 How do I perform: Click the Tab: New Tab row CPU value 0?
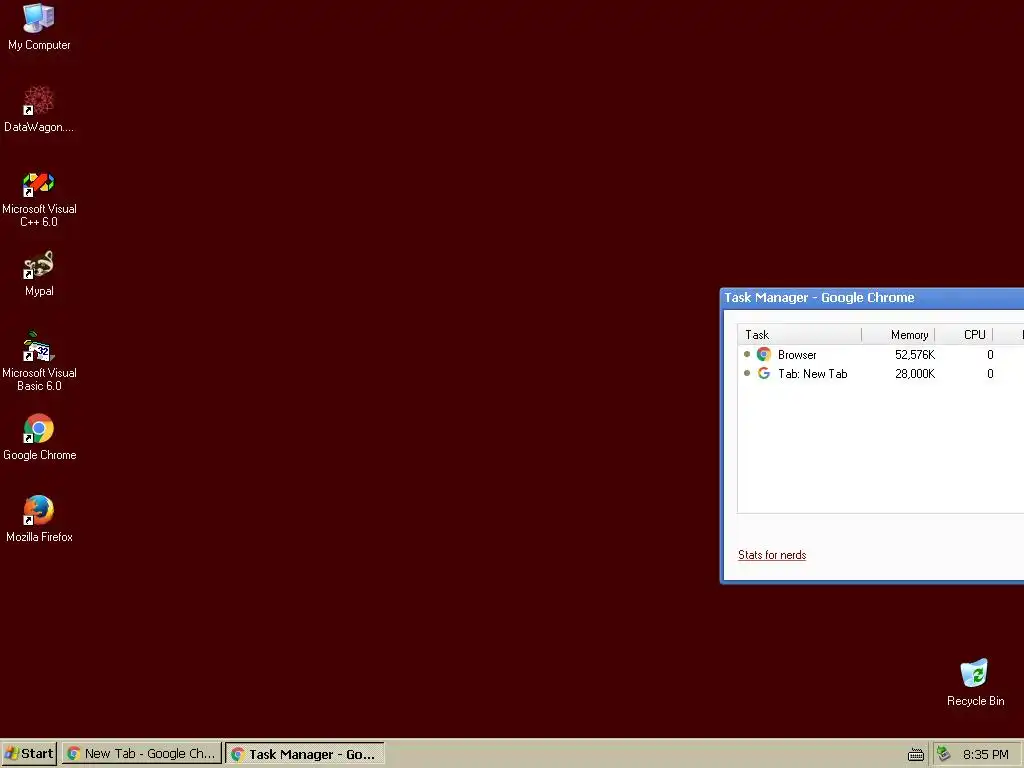pos(990,374)
